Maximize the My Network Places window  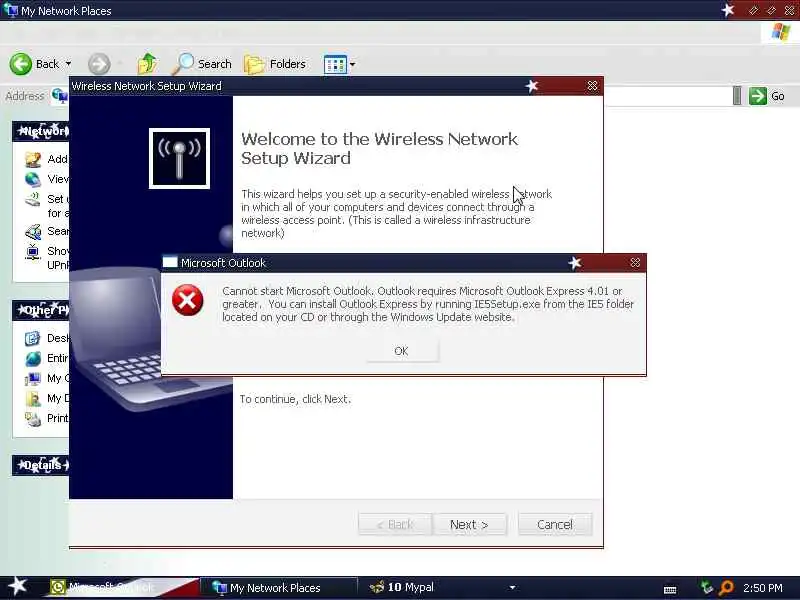(770, 10)
